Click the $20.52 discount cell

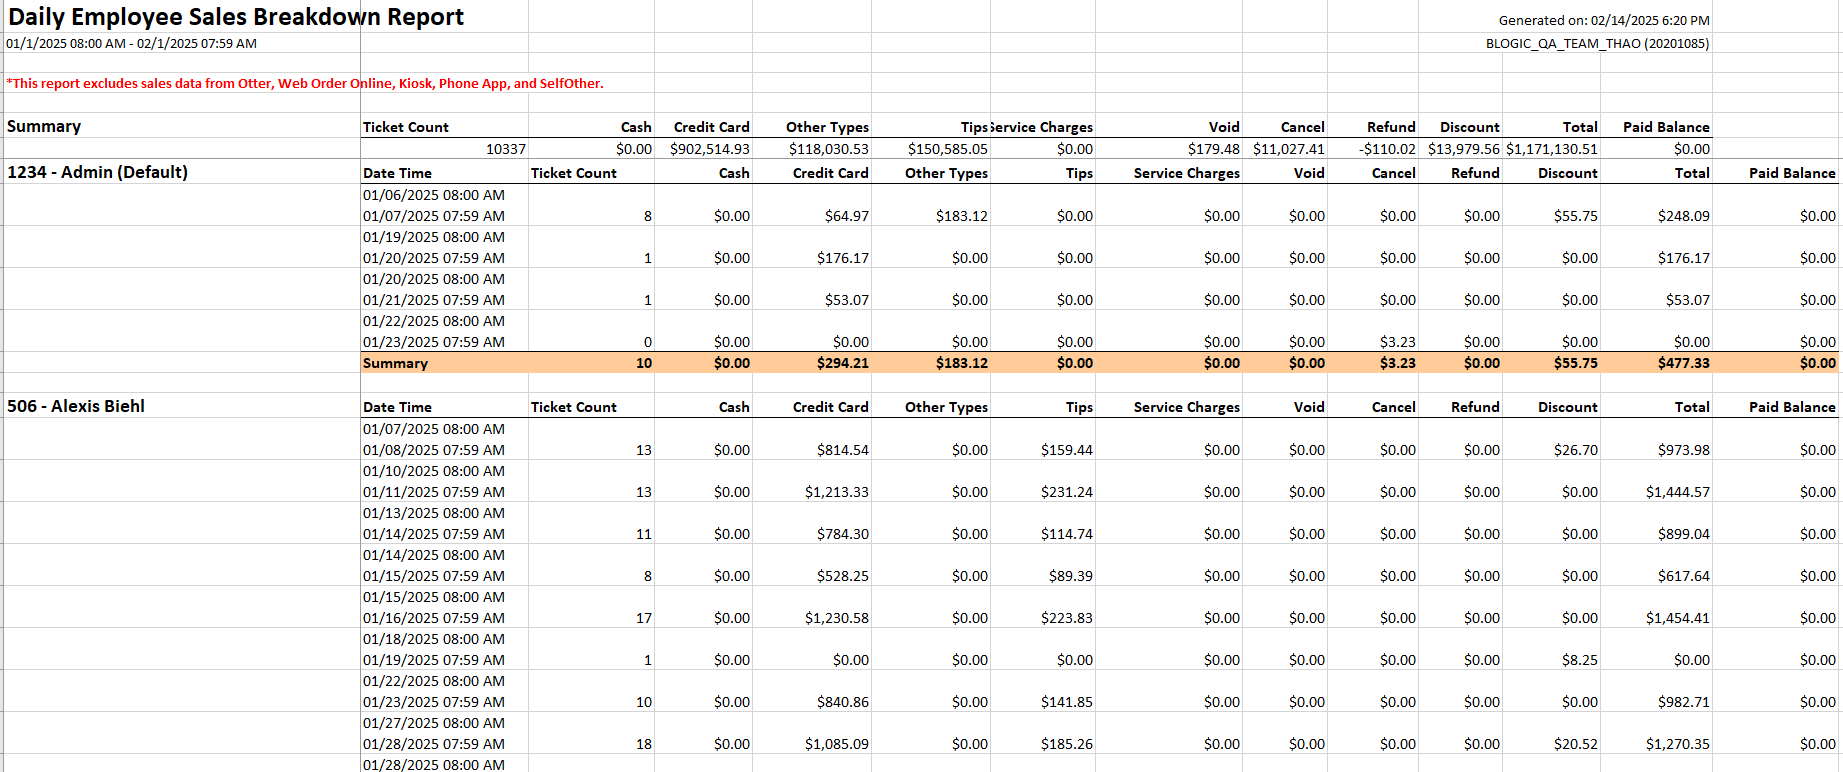(1575, 744)
